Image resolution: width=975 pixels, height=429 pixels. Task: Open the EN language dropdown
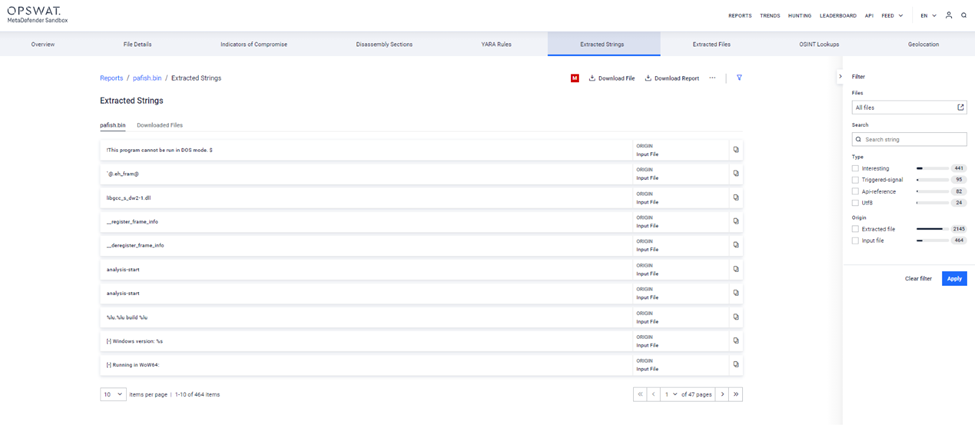pyautogui.click(x=928, y=16)
